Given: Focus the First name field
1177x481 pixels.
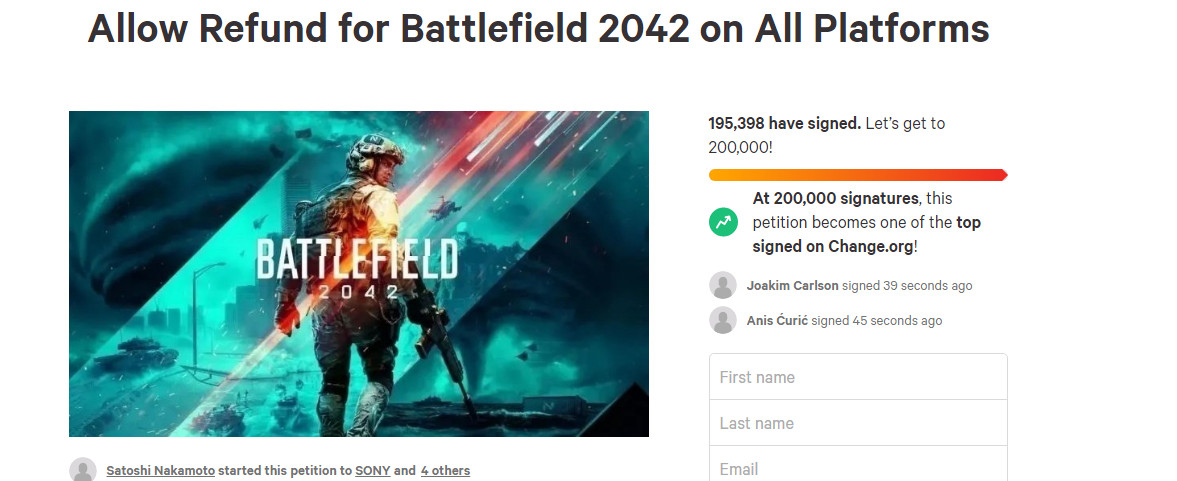Looking at the screenshot, I should 857,377.
